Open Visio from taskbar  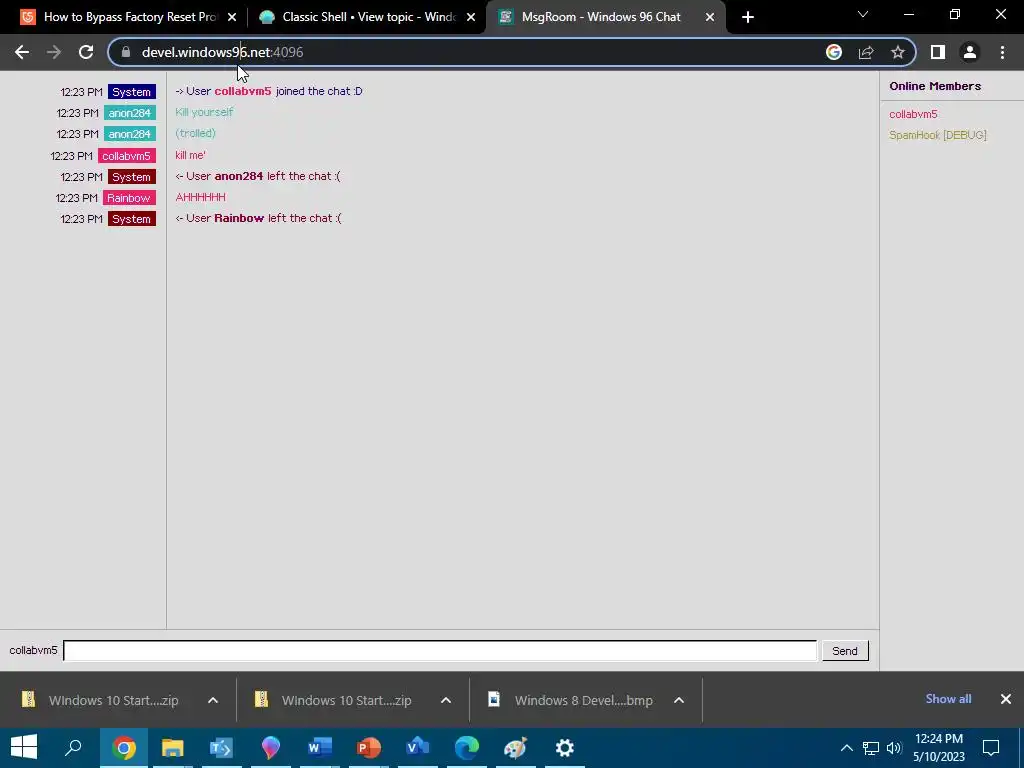417,747
